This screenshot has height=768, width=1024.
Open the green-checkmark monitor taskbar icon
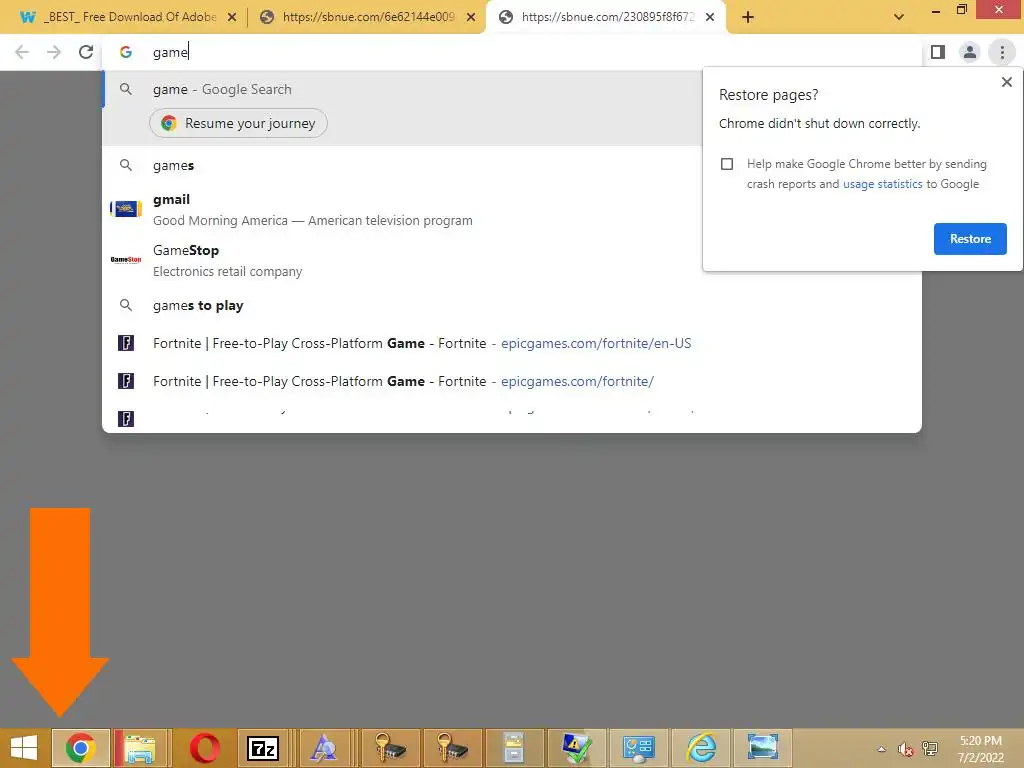coord(576,748)
